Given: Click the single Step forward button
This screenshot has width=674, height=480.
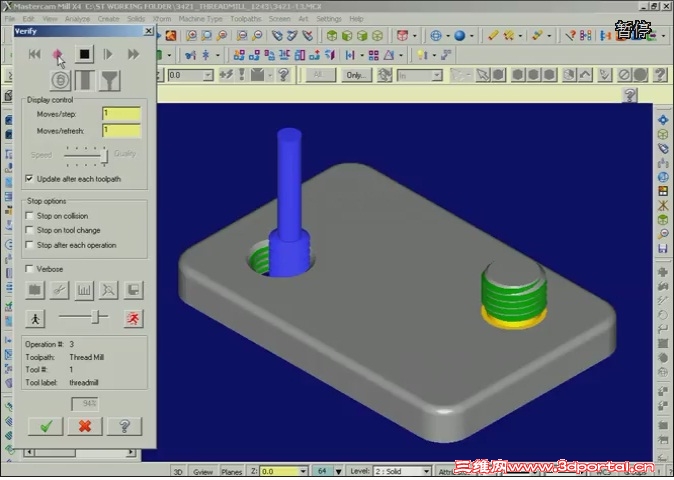Looking at the screenshot, I should [x=108, y=54].
